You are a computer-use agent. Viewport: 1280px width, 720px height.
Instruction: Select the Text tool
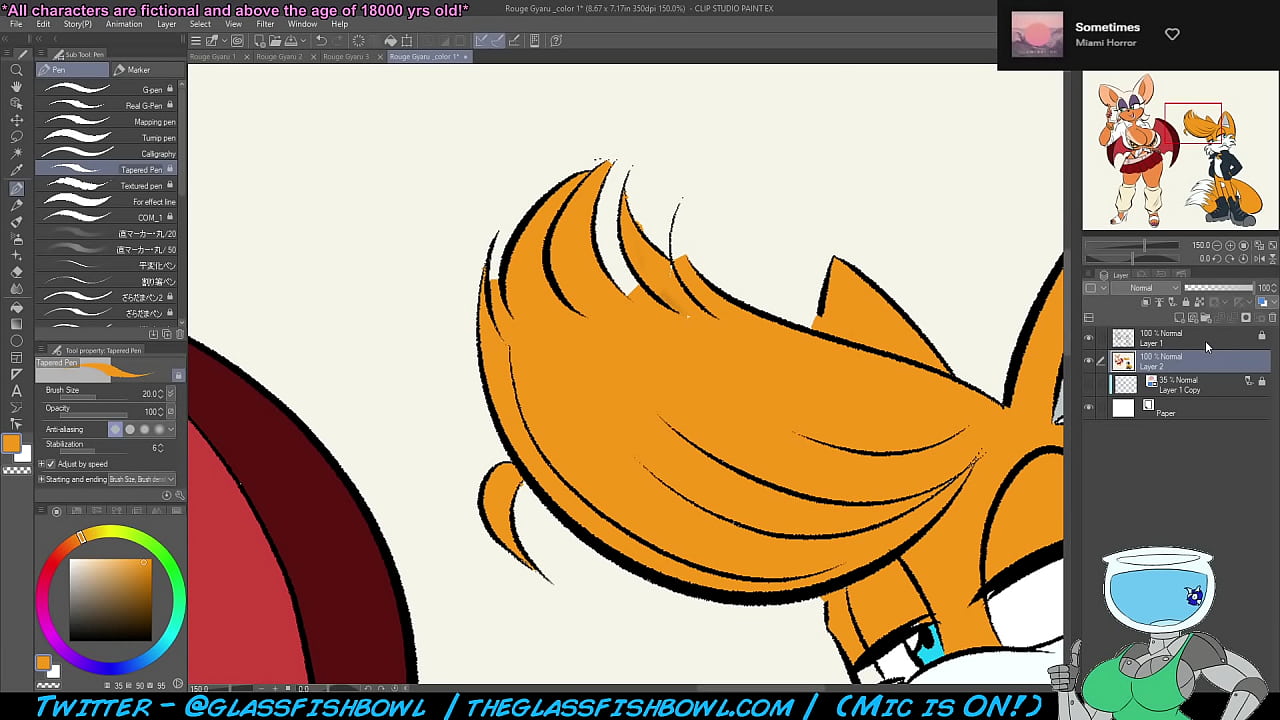tap(16, 391)
